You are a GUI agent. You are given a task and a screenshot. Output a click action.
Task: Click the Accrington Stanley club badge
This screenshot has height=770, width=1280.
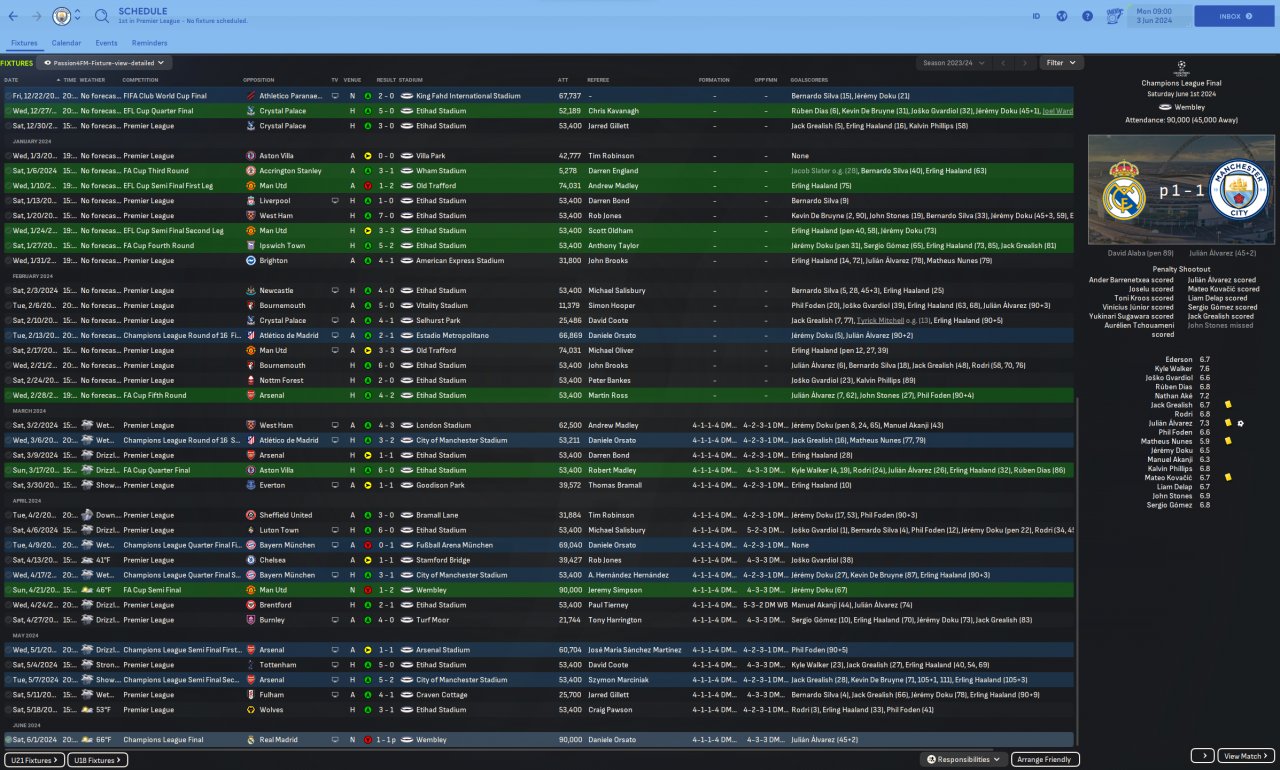coord(250,171)
